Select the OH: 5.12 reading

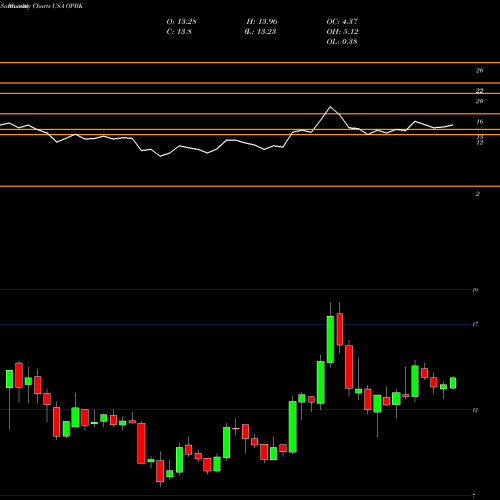click(342, 32)
